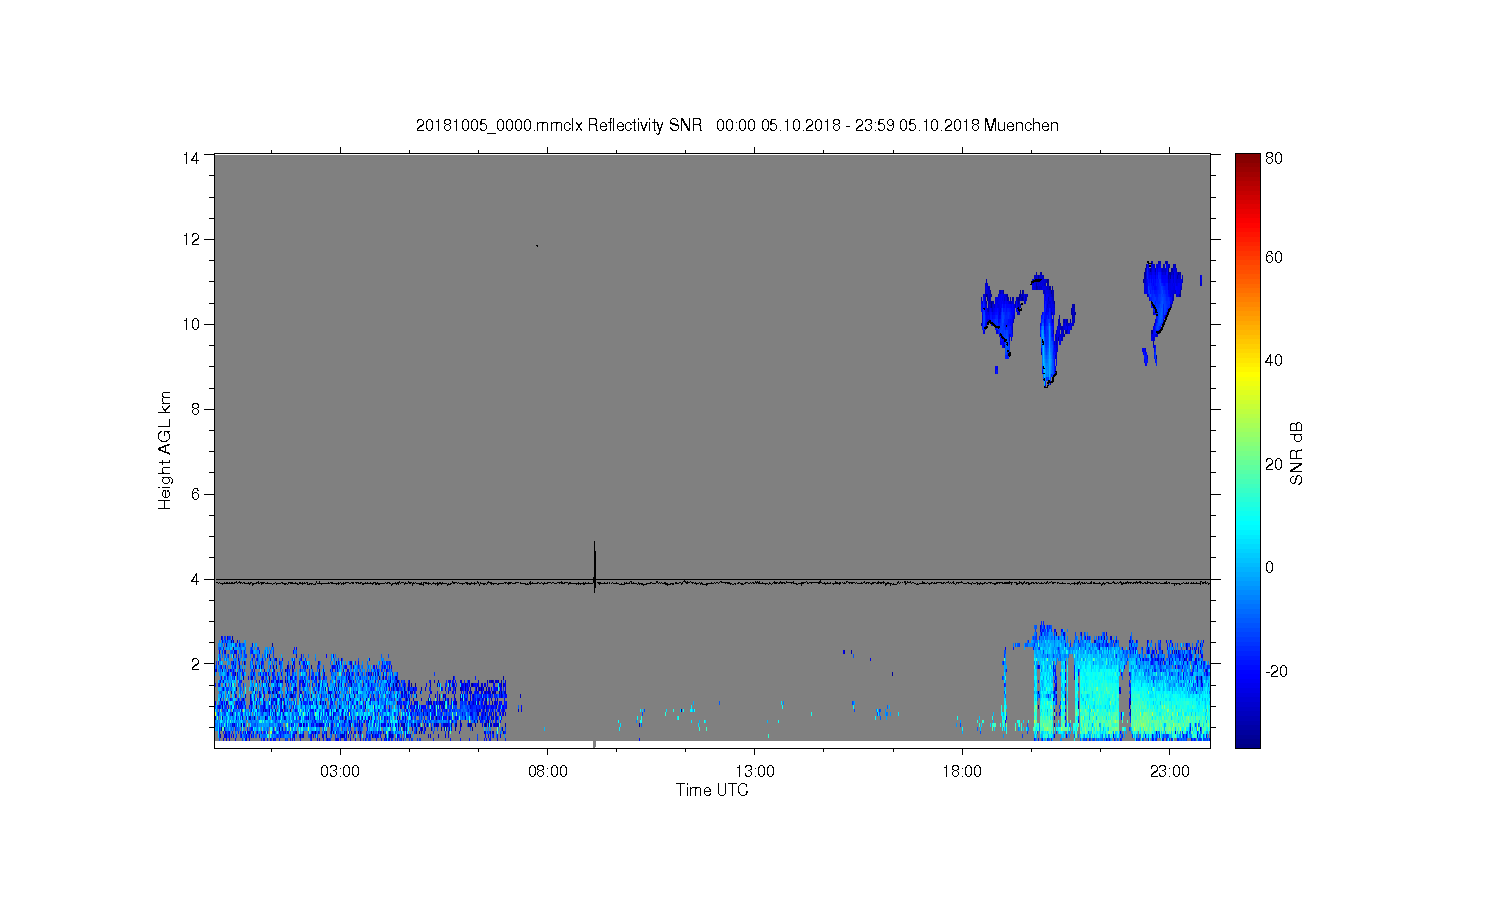Click the 'Time UTC' axis title
Image resolution: width=1500 pixels, height=900 pixels.
pyautogui.click(x=712, y=790)
